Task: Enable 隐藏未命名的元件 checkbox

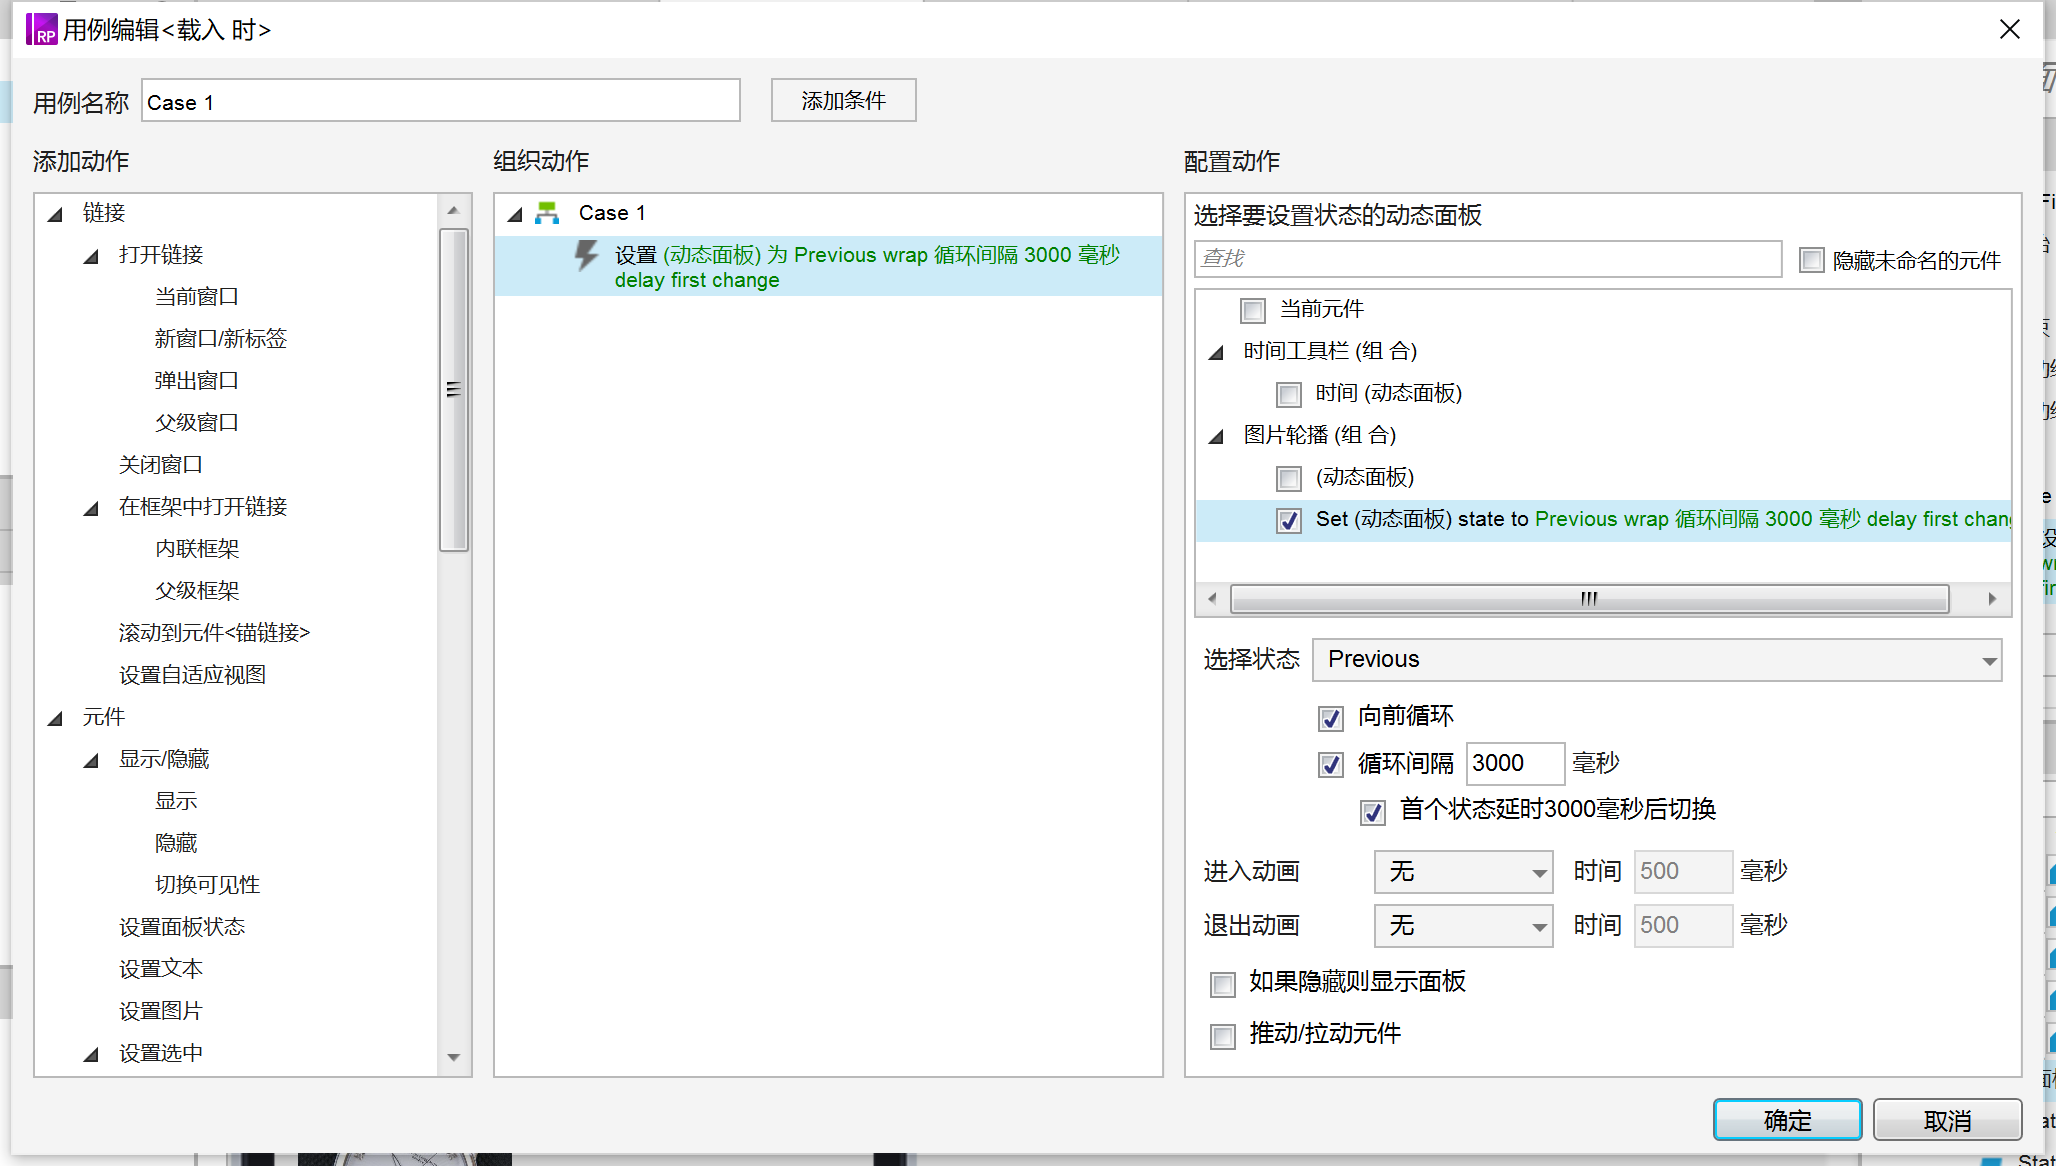Action: 1811,261
